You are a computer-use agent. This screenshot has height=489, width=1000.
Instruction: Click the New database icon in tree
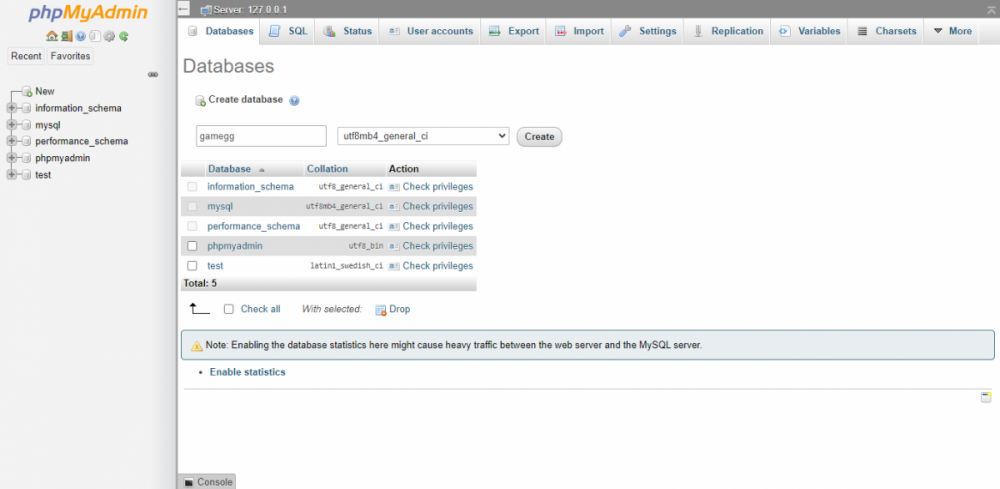coord(27,92)
